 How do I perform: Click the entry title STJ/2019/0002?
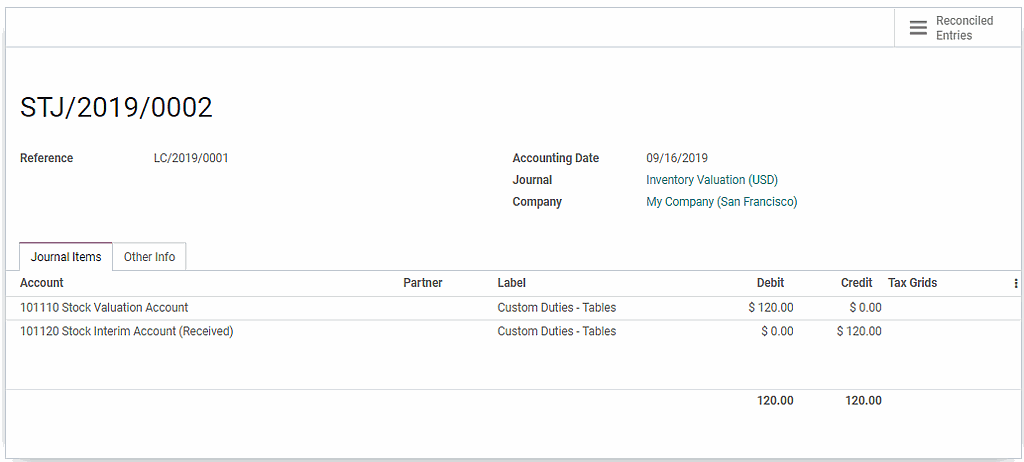116,108
